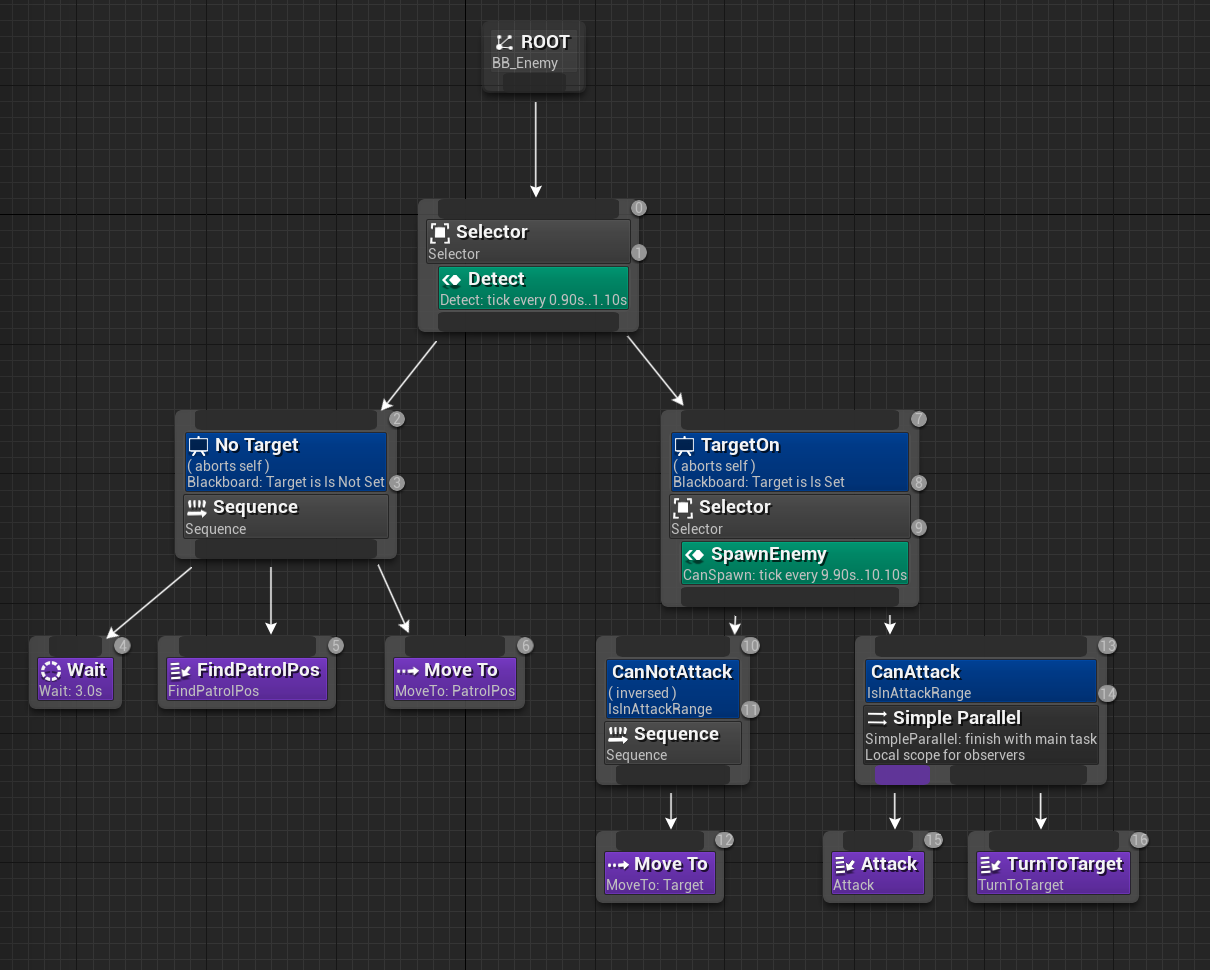The width and height of the screenshot is (1210, 970).
Task: Click the ROOT node bottom output pin
Action: (x=534, y=83)
